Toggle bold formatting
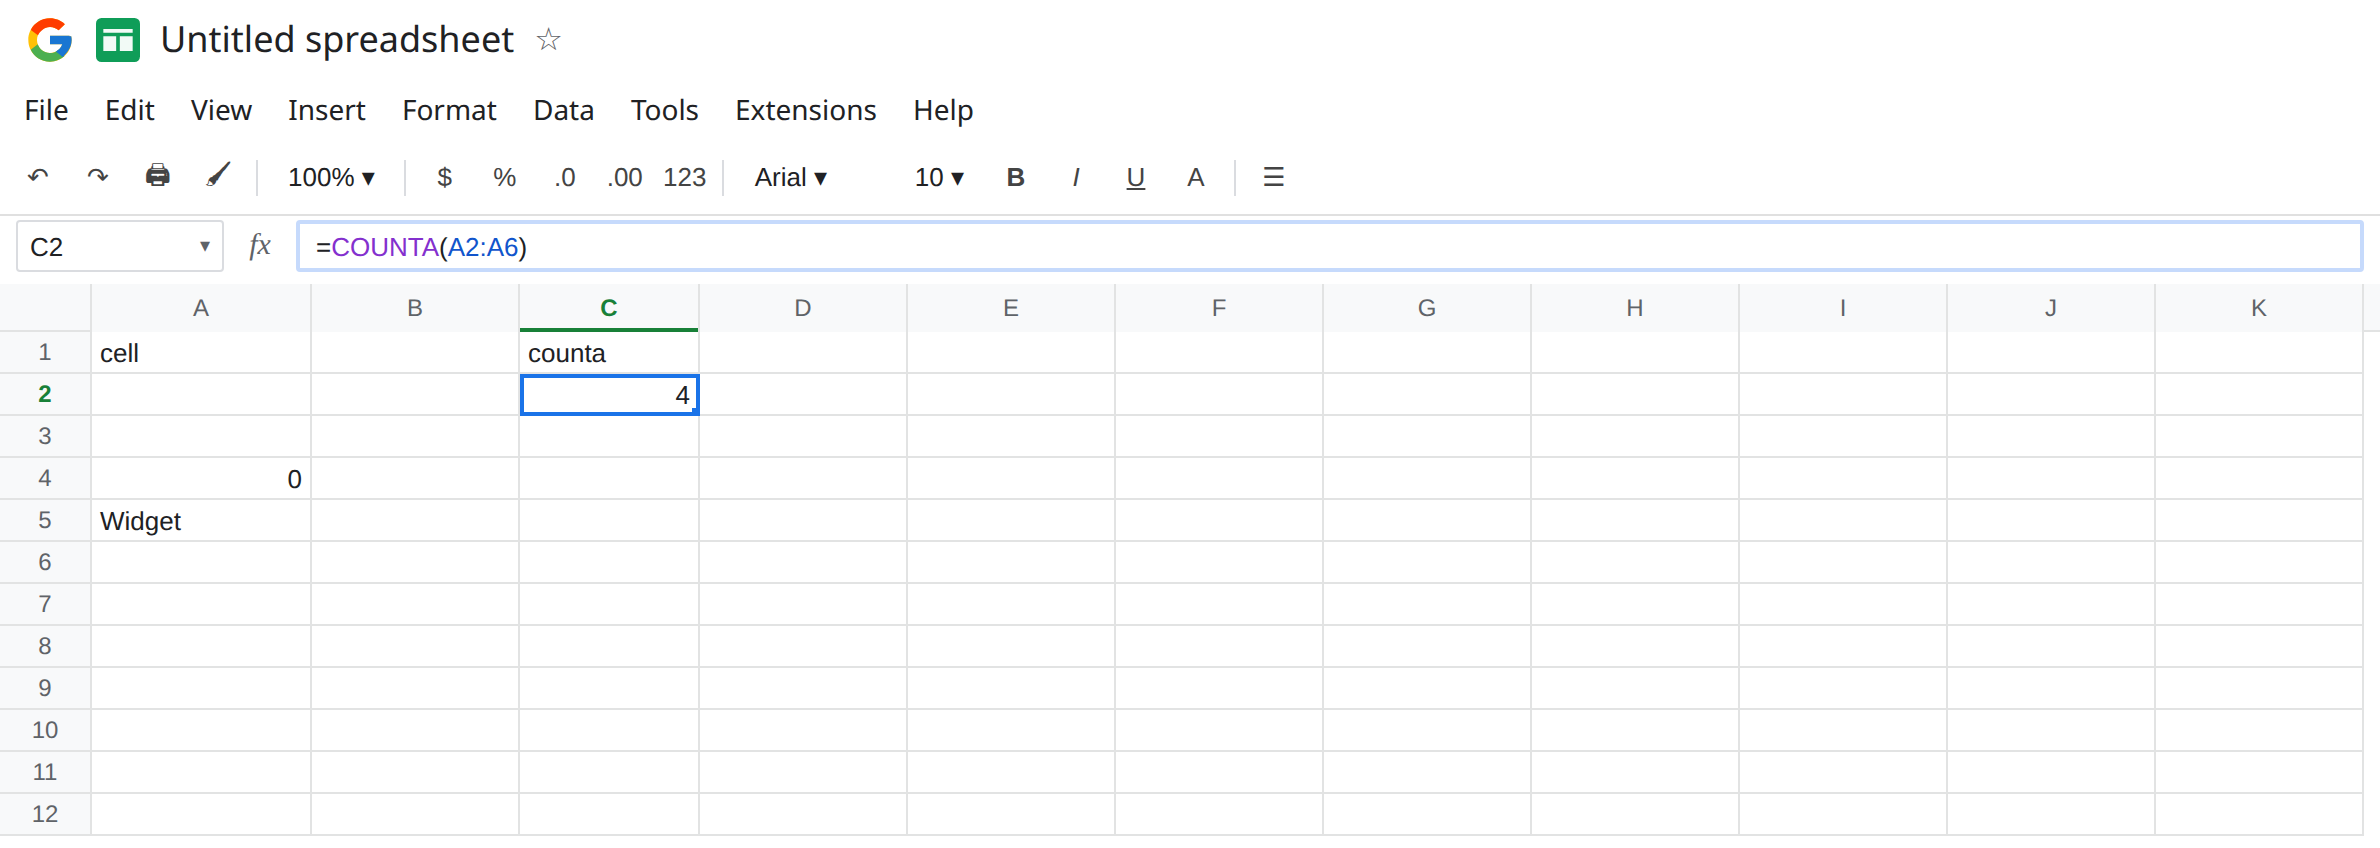 pyautogui.click(x=1015, y=177)
